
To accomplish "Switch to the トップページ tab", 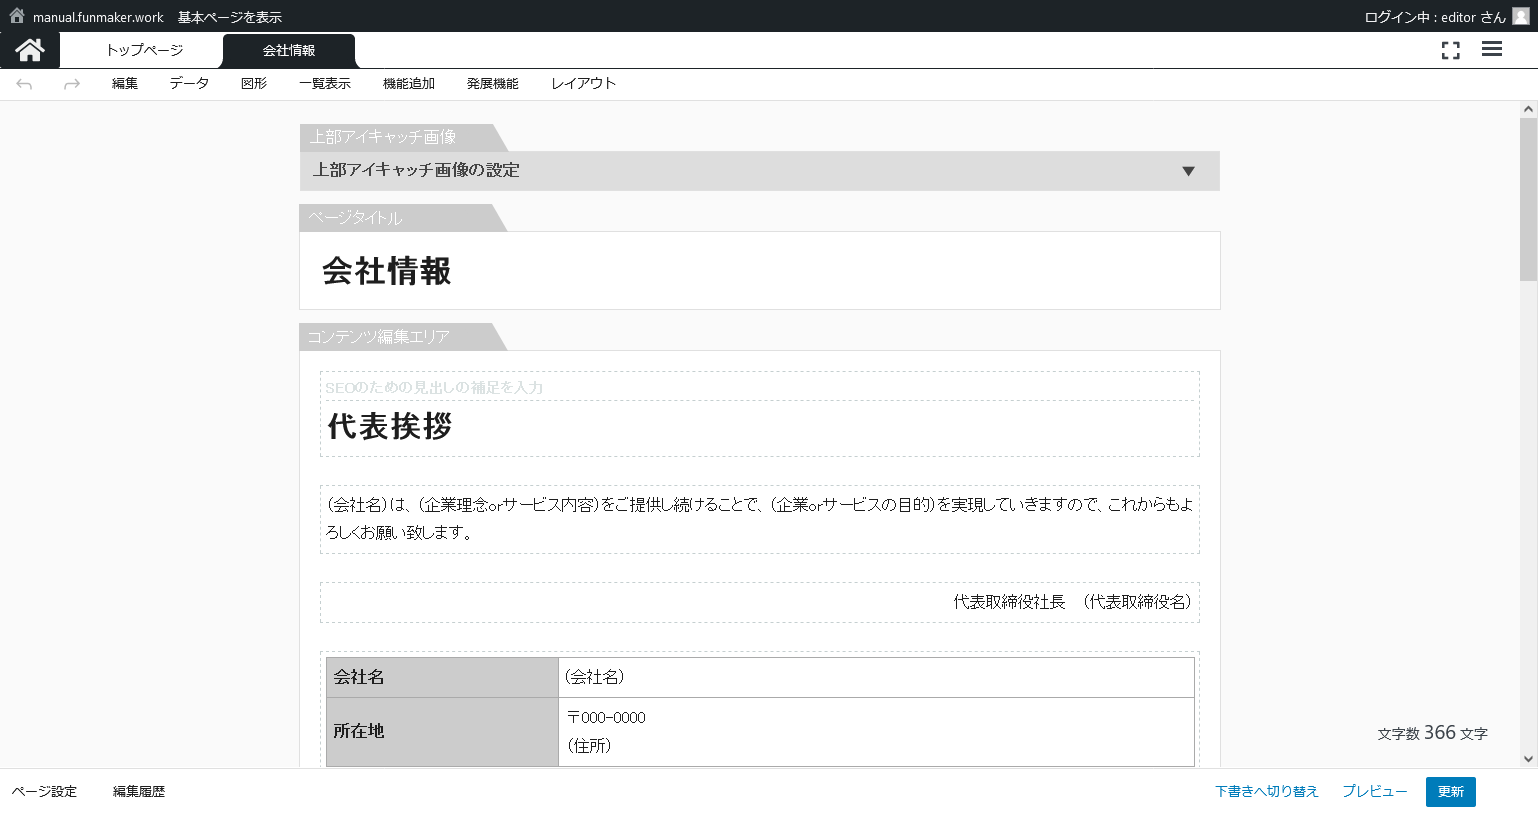I will (145, 50).
